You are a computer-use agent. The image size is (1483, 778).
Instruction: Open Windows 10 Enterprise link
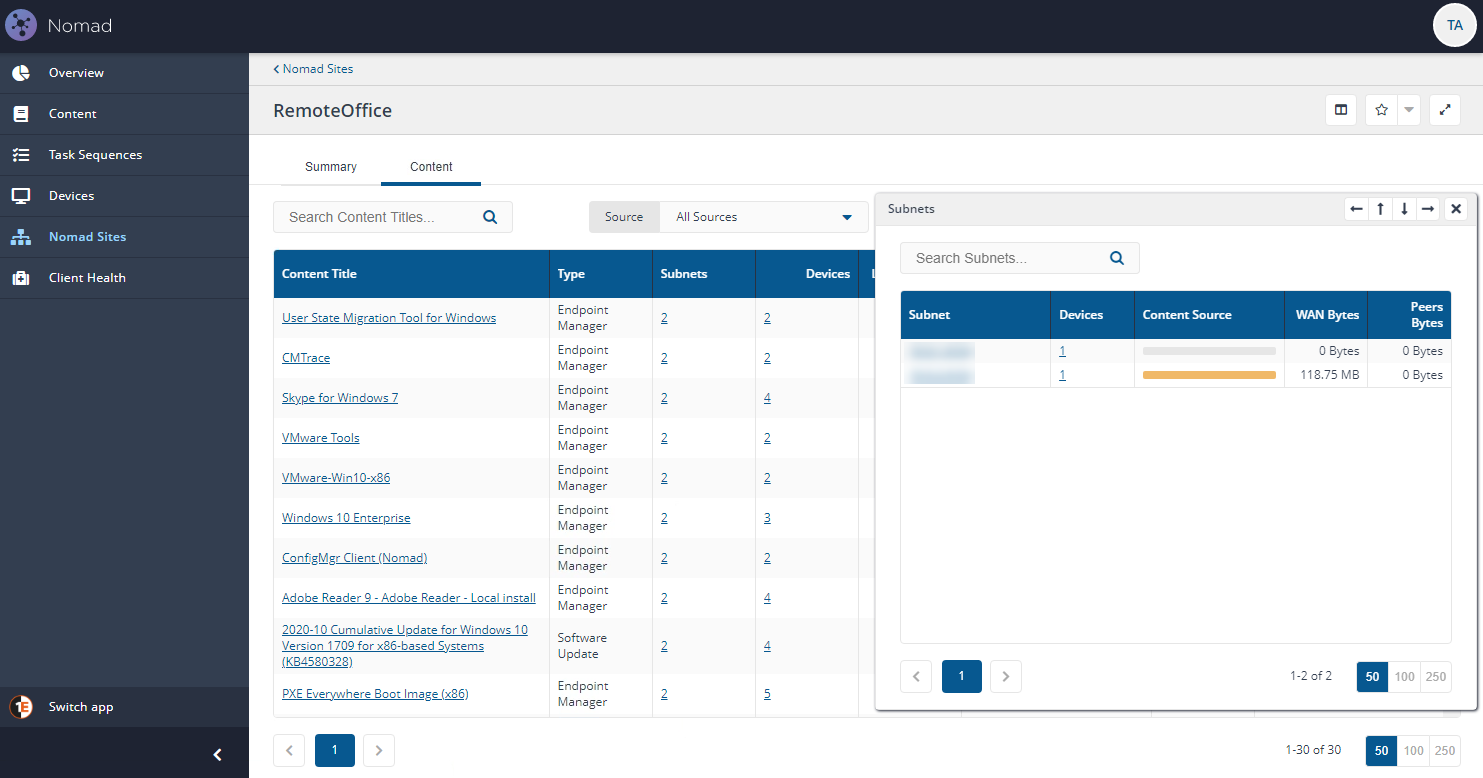(346, 518)
